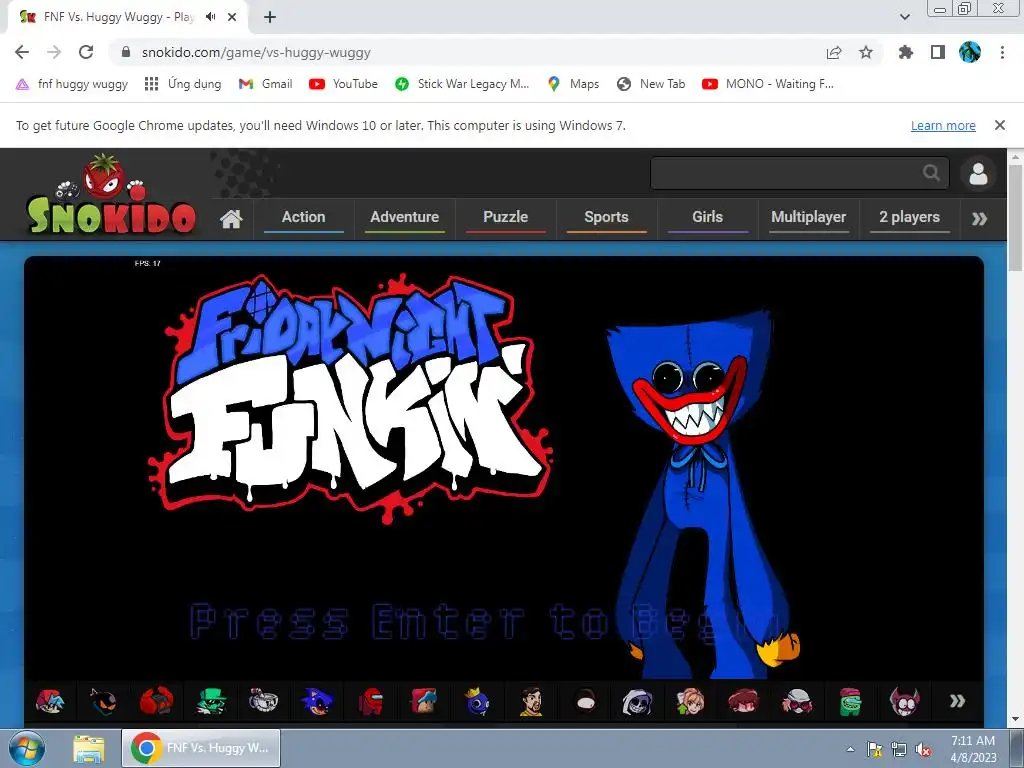Open the blocky red-cap character icon
Image resolution: width=1024 pixels, height=768 pixels.
424,701
